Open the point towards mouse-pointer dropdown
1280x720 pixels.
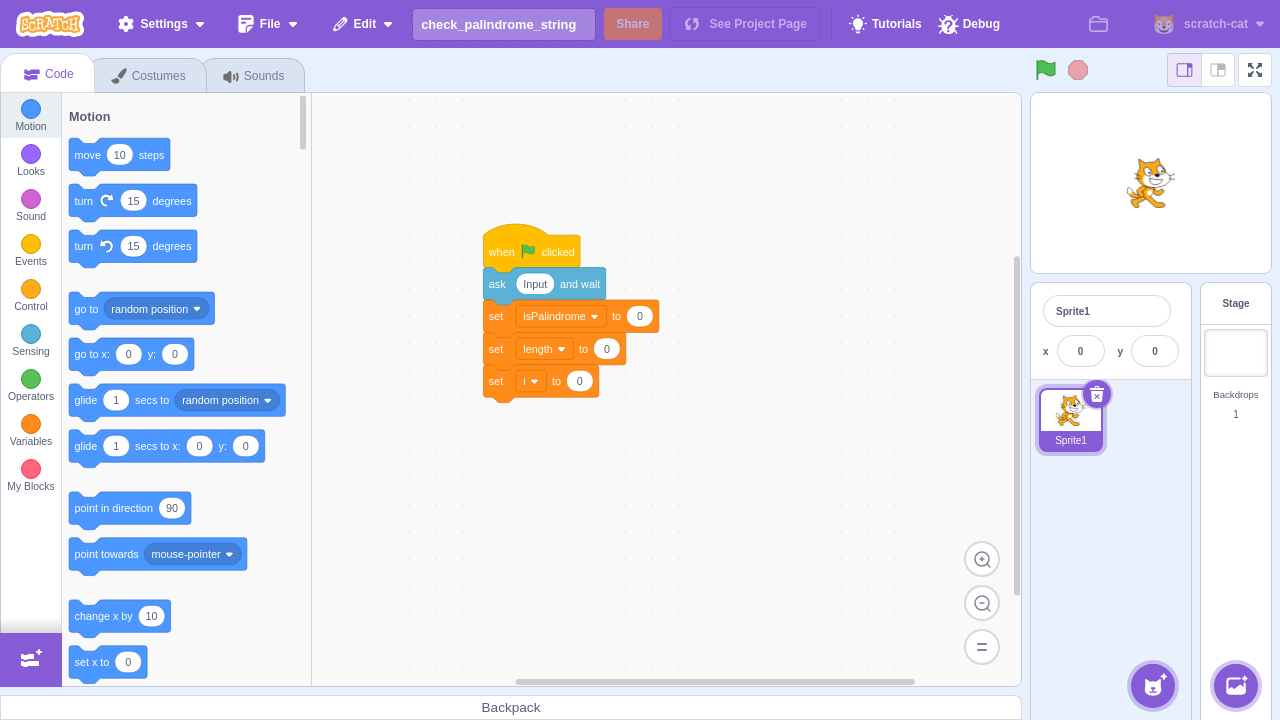click(x=193, y=554)
